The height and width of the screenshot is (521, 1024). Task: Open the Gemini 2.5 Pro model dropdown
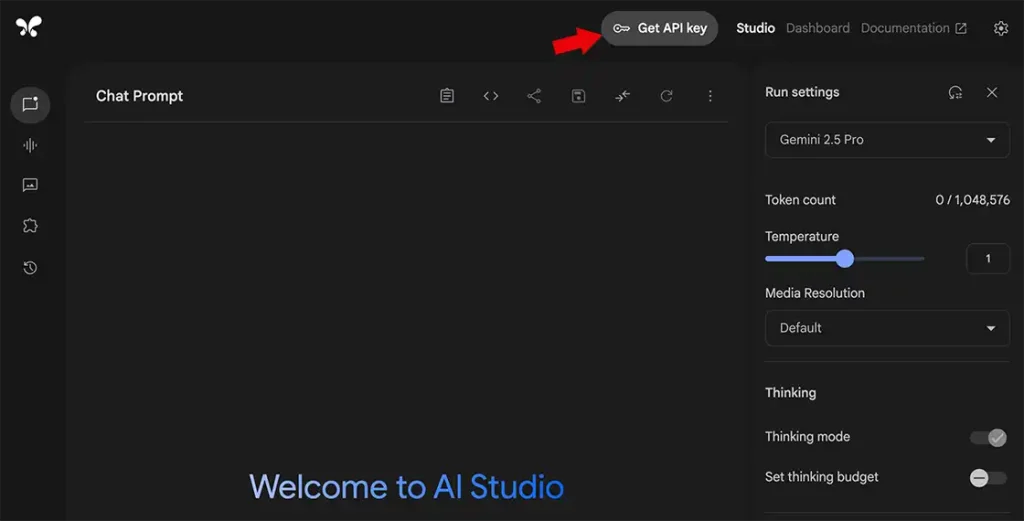pos(887,140)
